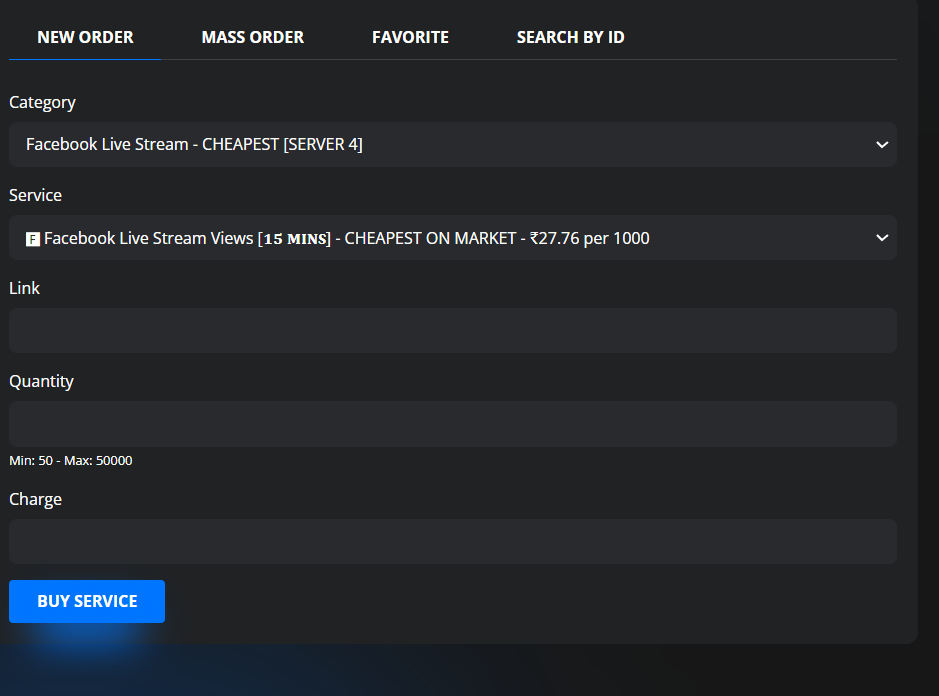939x696 pixels.
Task: Switch to the NEW ORDER tab
Action: pos(85,37)
